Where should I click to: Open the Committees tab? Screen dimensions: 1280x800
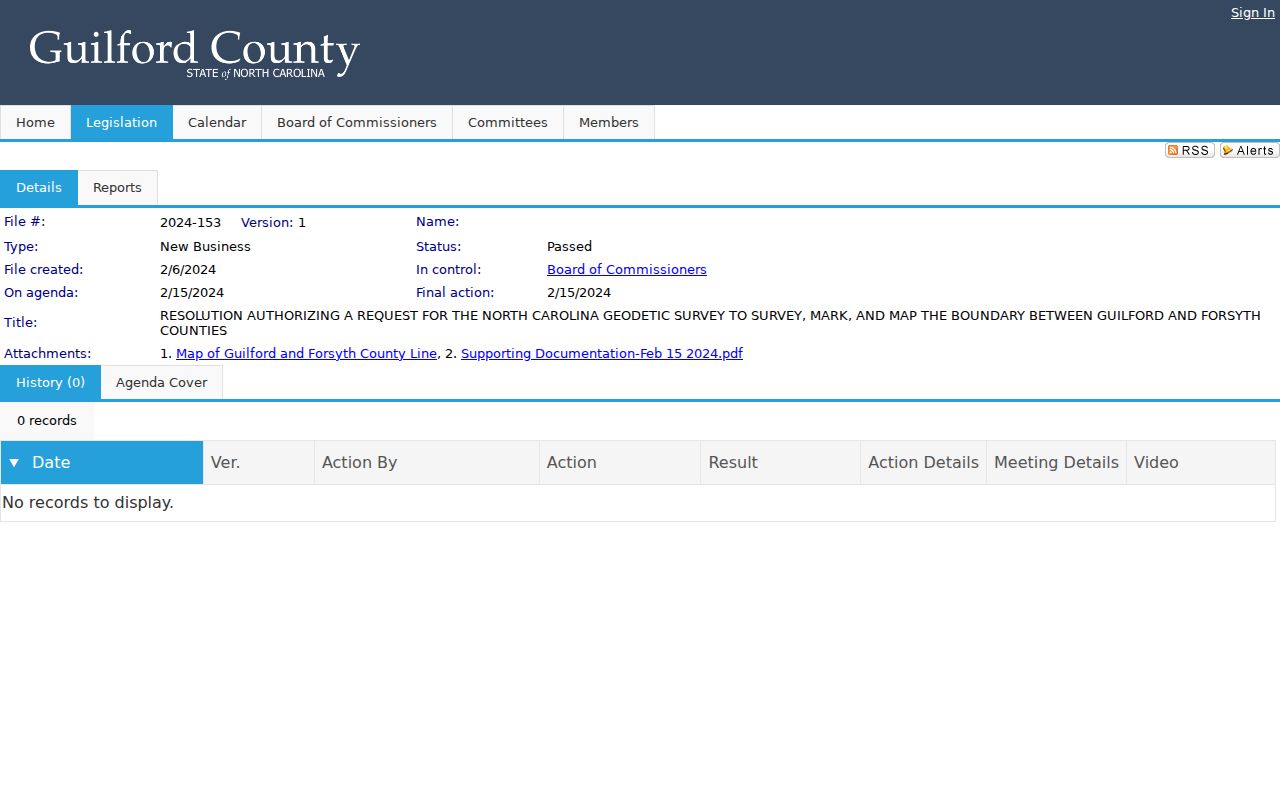click(x=508, y=122)
